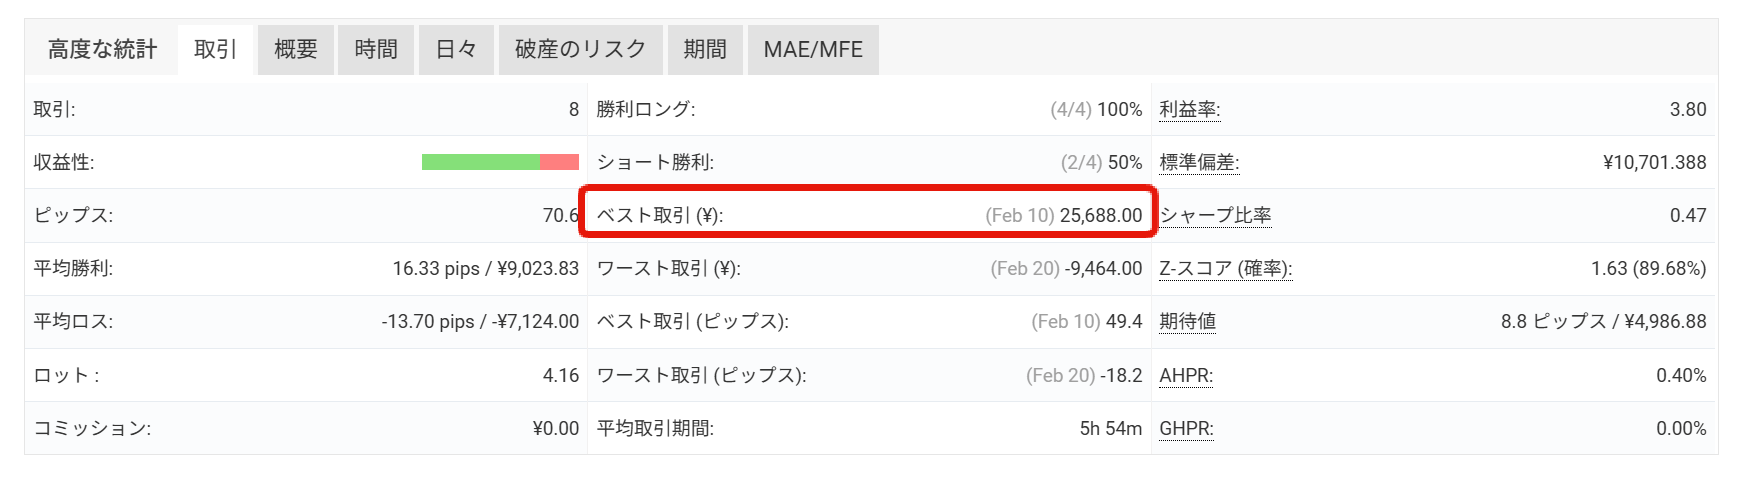The width and height of the screenshot is (1745, 484).
Task: Click the GHPR label link
Action: point(1186,429)
